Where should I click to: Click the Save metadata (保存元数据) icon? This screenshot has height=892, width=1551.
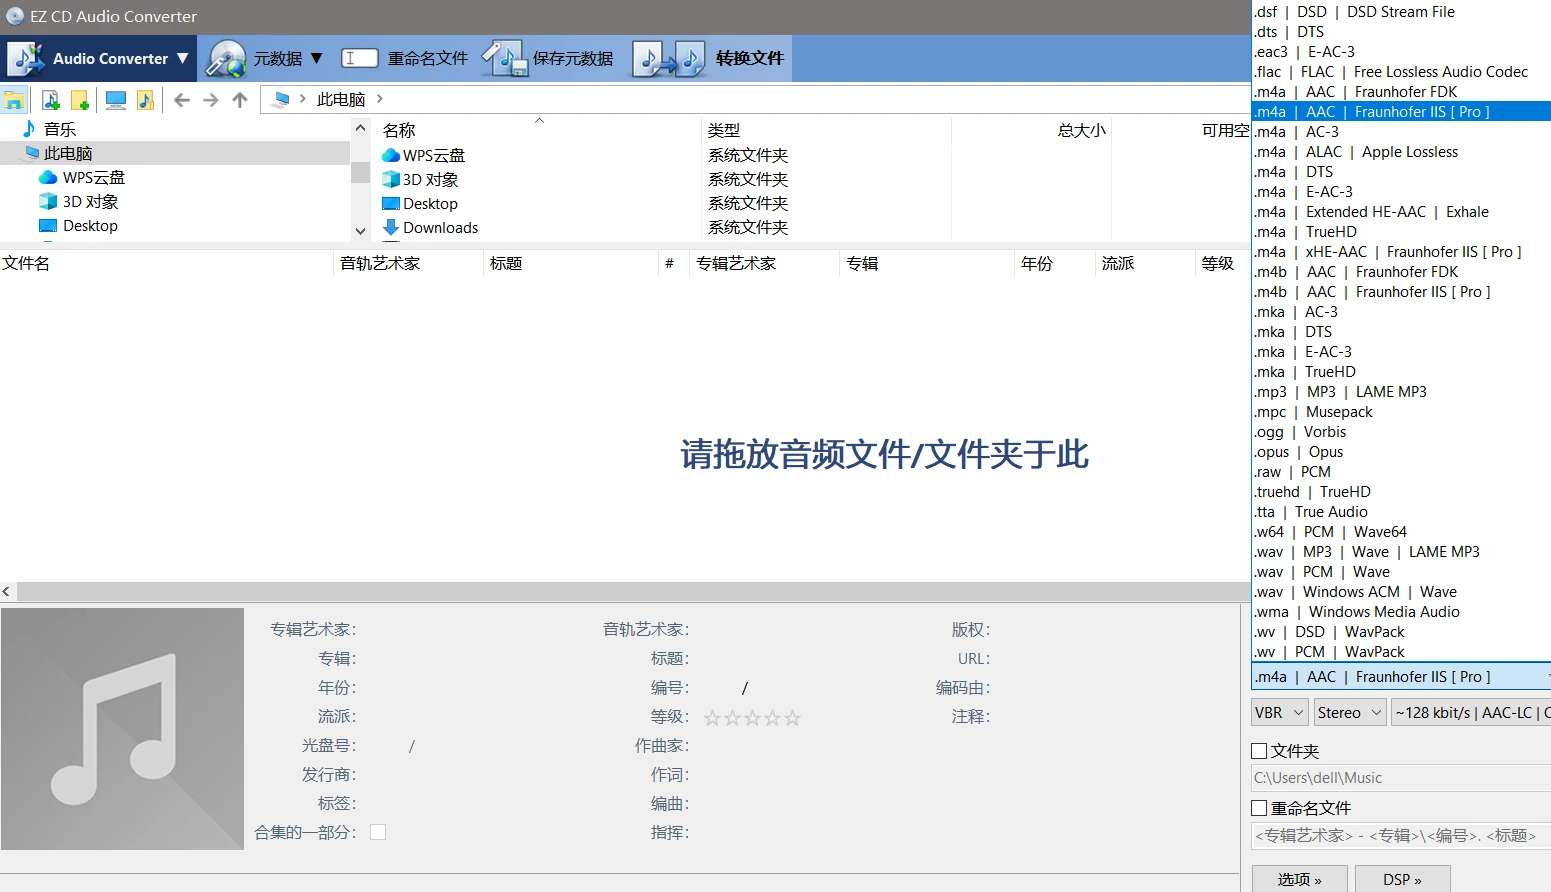[504, 59]
